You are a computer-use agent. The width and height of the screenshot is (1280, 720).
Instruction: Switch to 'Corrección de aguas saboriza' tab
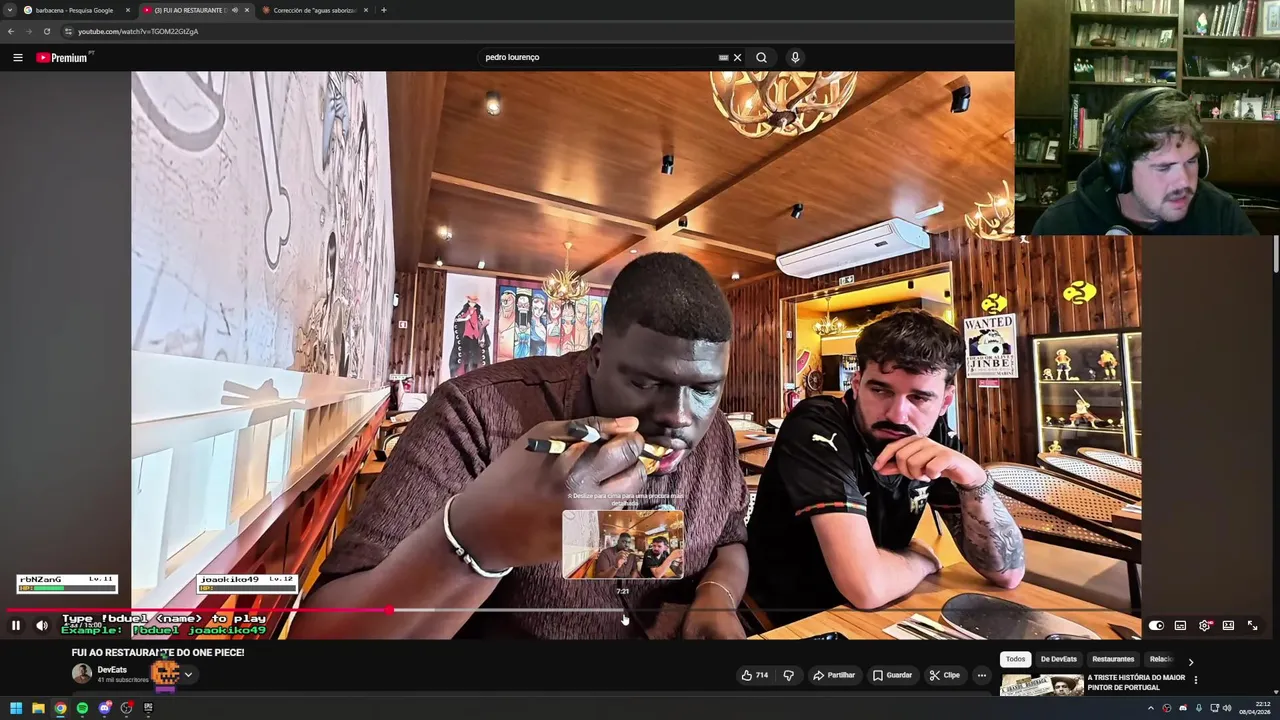314,10
